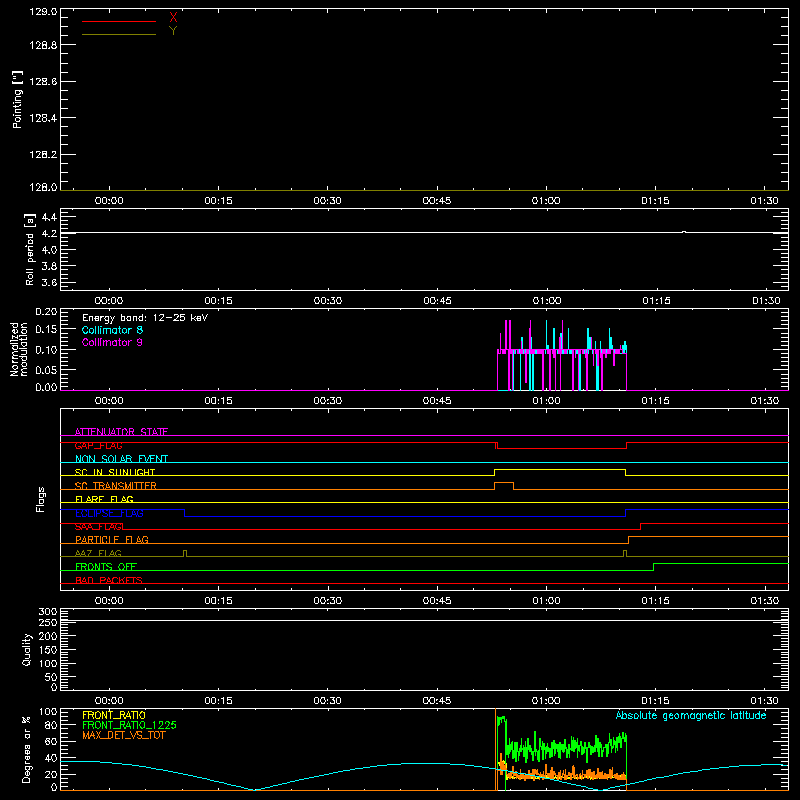
Task: Click the Normalized modulation axis title
Action: [19, 349]
